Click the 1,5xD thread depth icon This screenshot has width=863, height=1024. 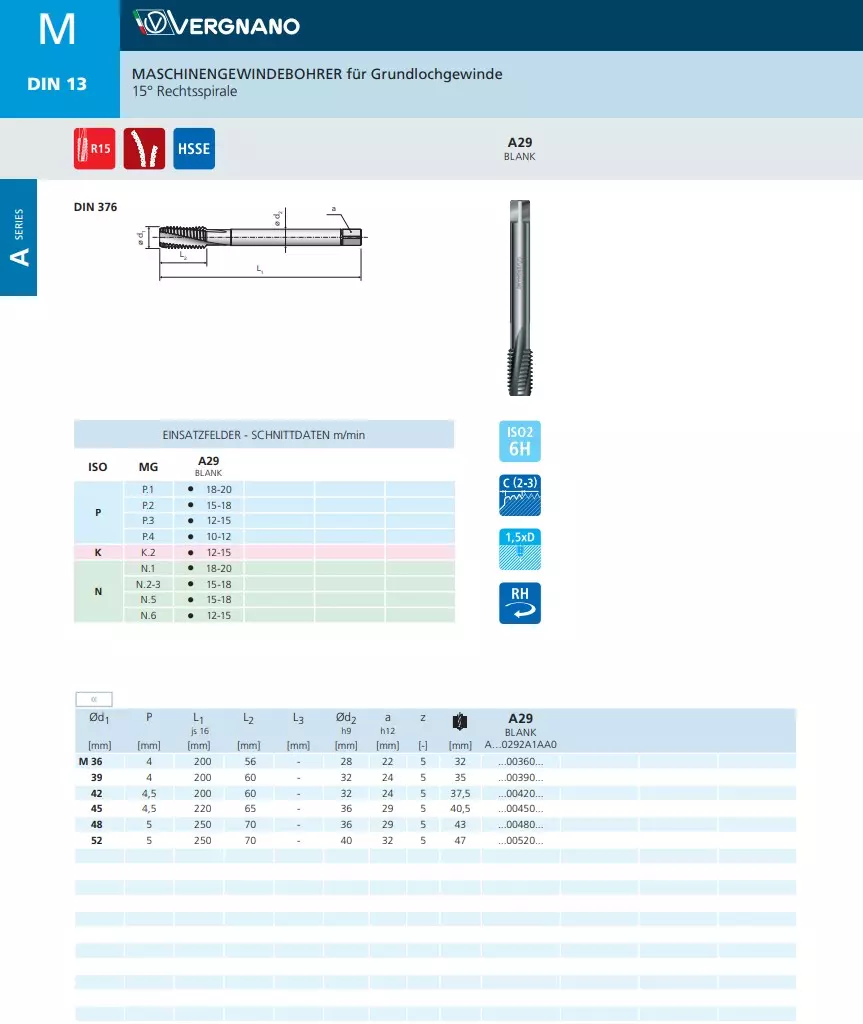coord(519,549)
